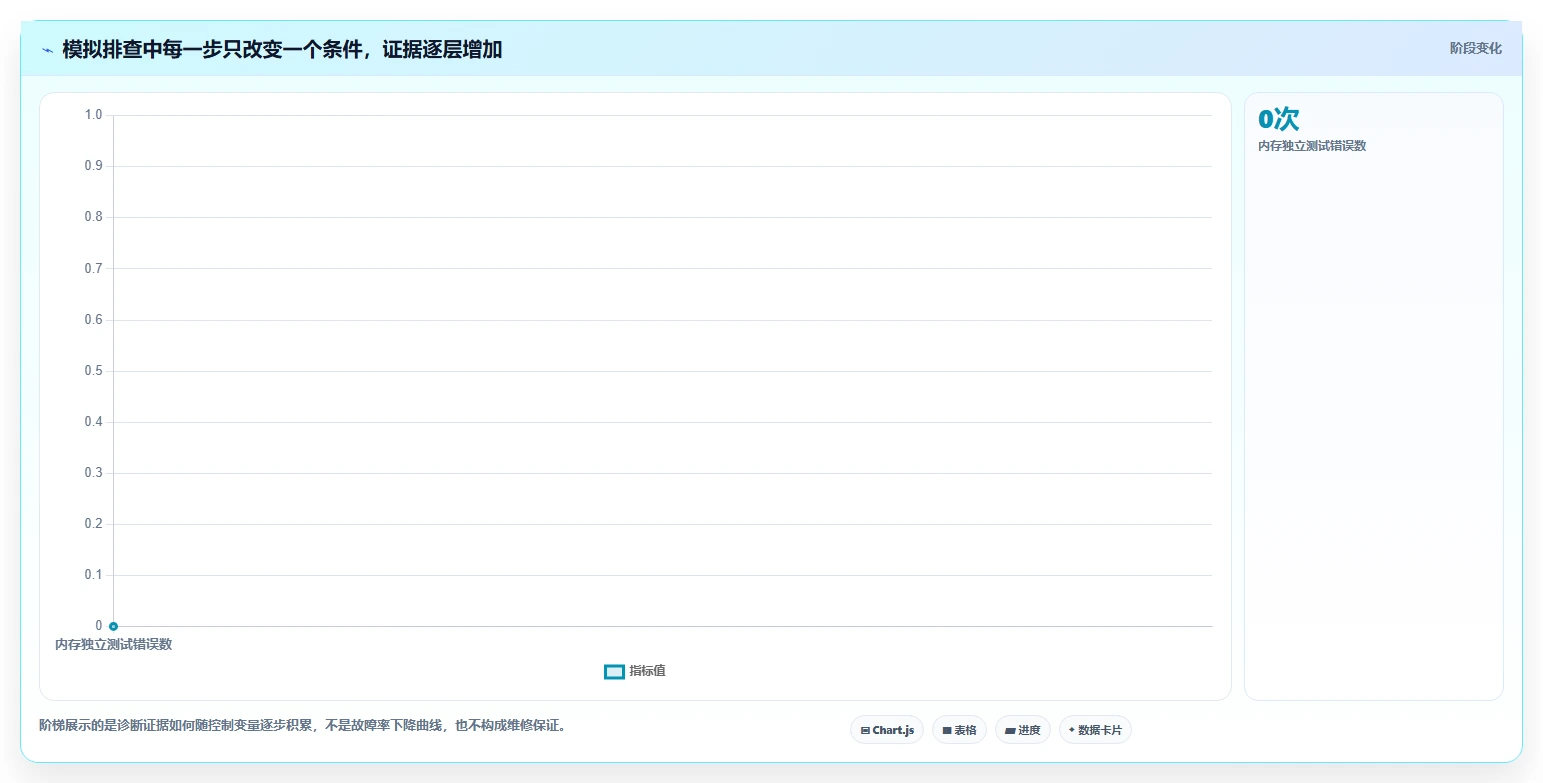
Task: Click the lightning icon beside the title
Action: click(x=47, y=50)
